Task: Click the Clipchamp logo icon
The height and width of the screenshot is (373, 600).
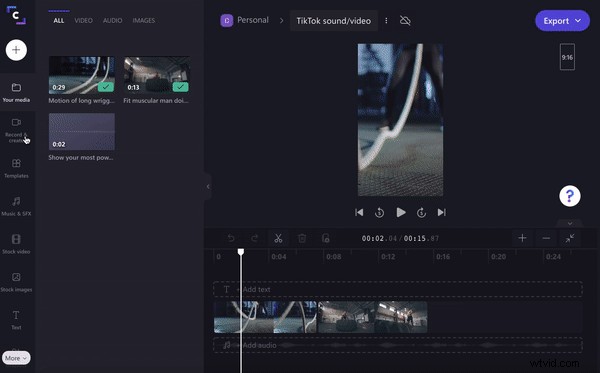Action: [x=16, y=15]
